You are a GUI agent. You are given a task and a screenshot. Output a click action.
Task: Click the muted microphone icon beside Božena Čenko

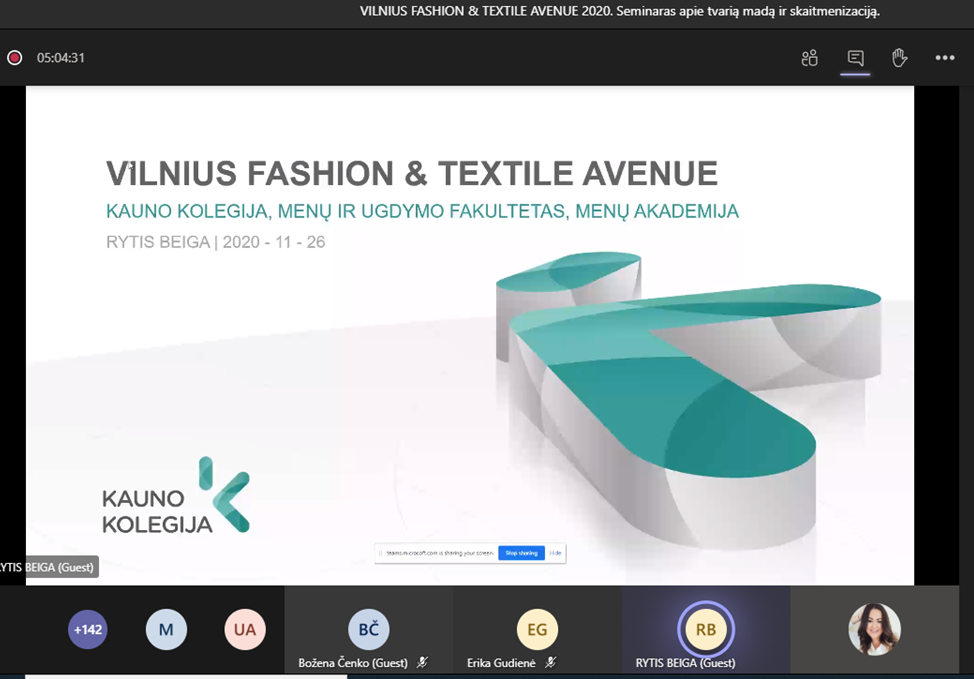click(422, 662)
